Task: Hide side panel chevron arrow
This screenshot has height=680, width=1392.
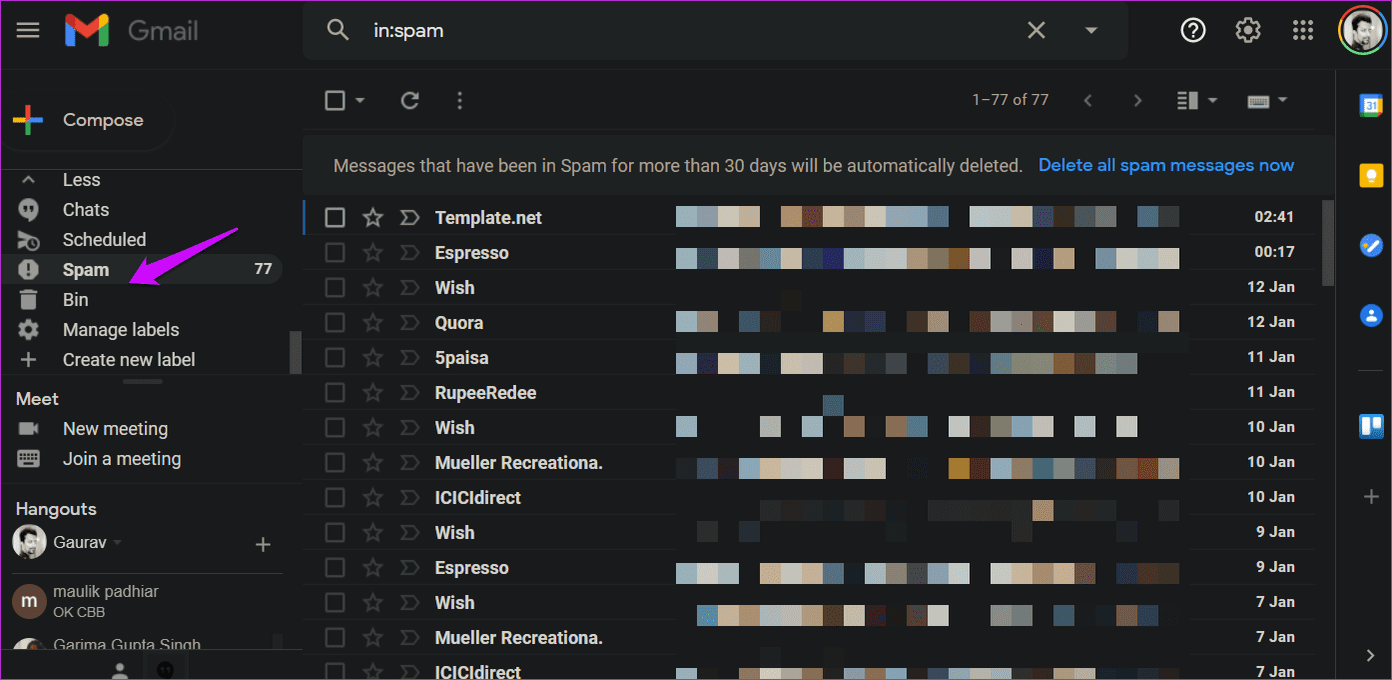Action: click(1370, 656)
